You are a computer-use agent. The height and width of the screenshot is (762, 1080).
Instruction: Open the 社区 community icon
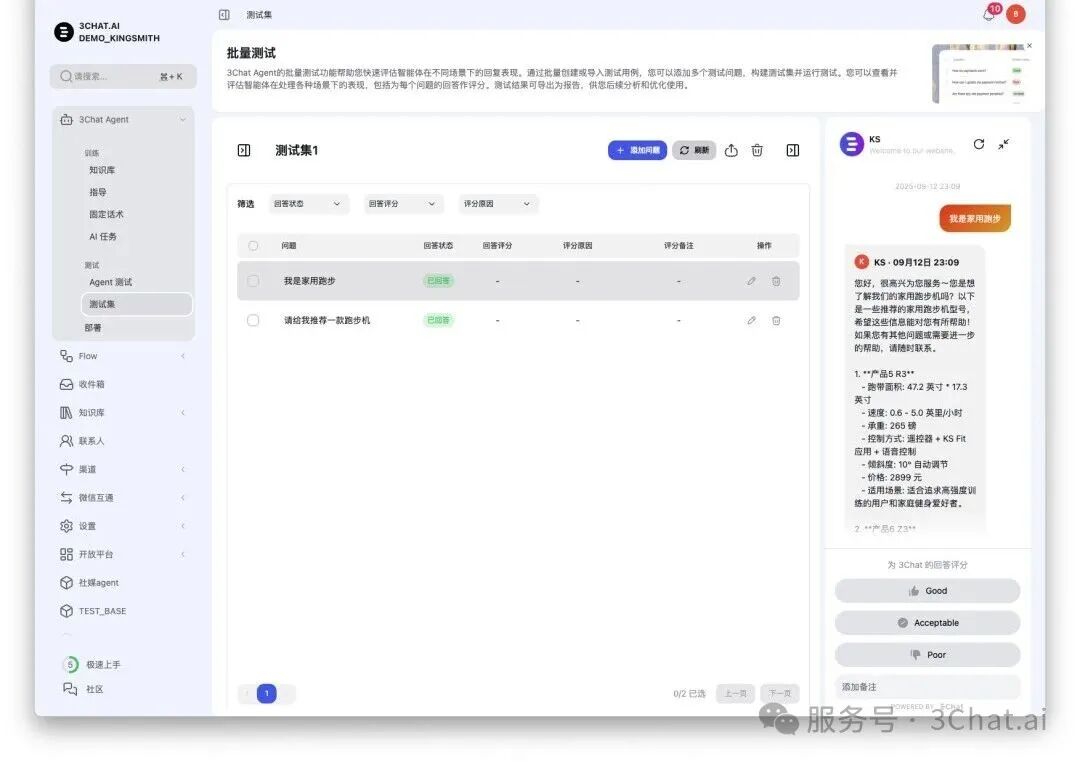pyautogui.click(x=70, y=689)
